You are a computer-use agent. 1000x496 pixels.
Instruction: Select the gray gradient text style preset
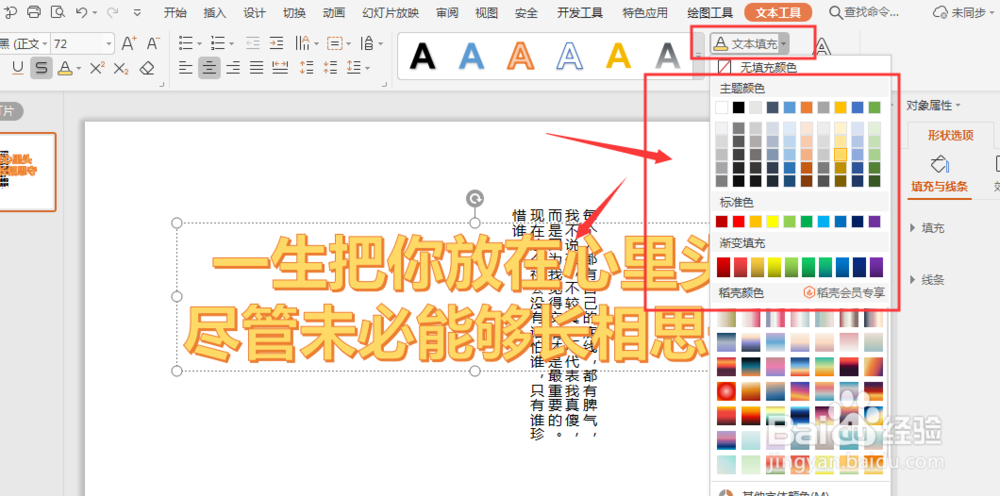(668, 56)
